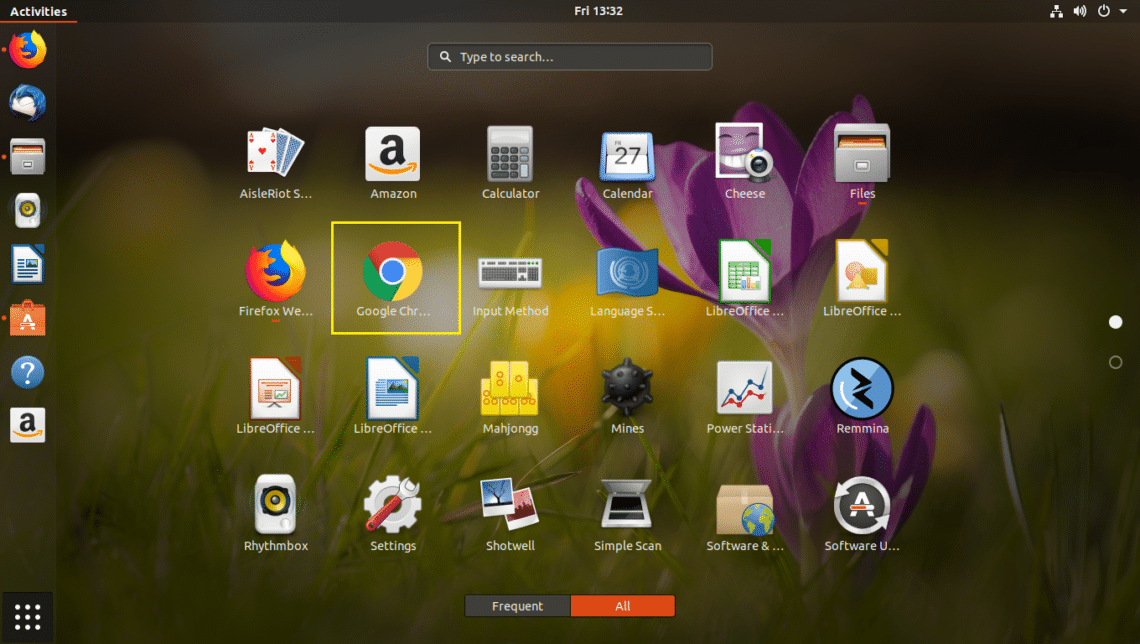1140x644 pixels.
Task: Click Firefox icon in the dock
Action: pos(28,49)
